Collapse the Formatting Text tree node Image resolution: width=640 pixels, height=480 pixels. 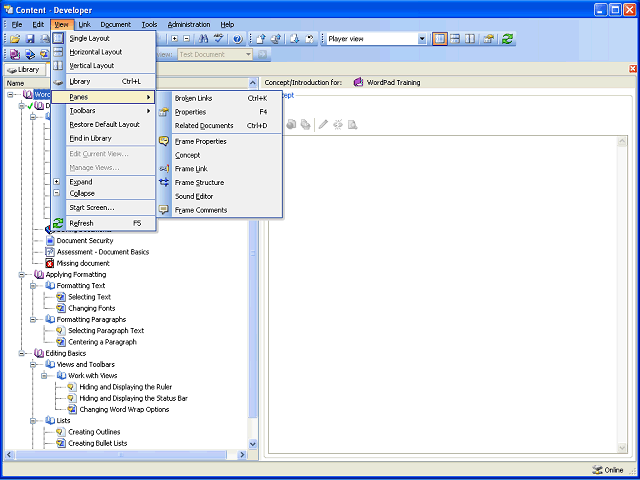(33, 285)
